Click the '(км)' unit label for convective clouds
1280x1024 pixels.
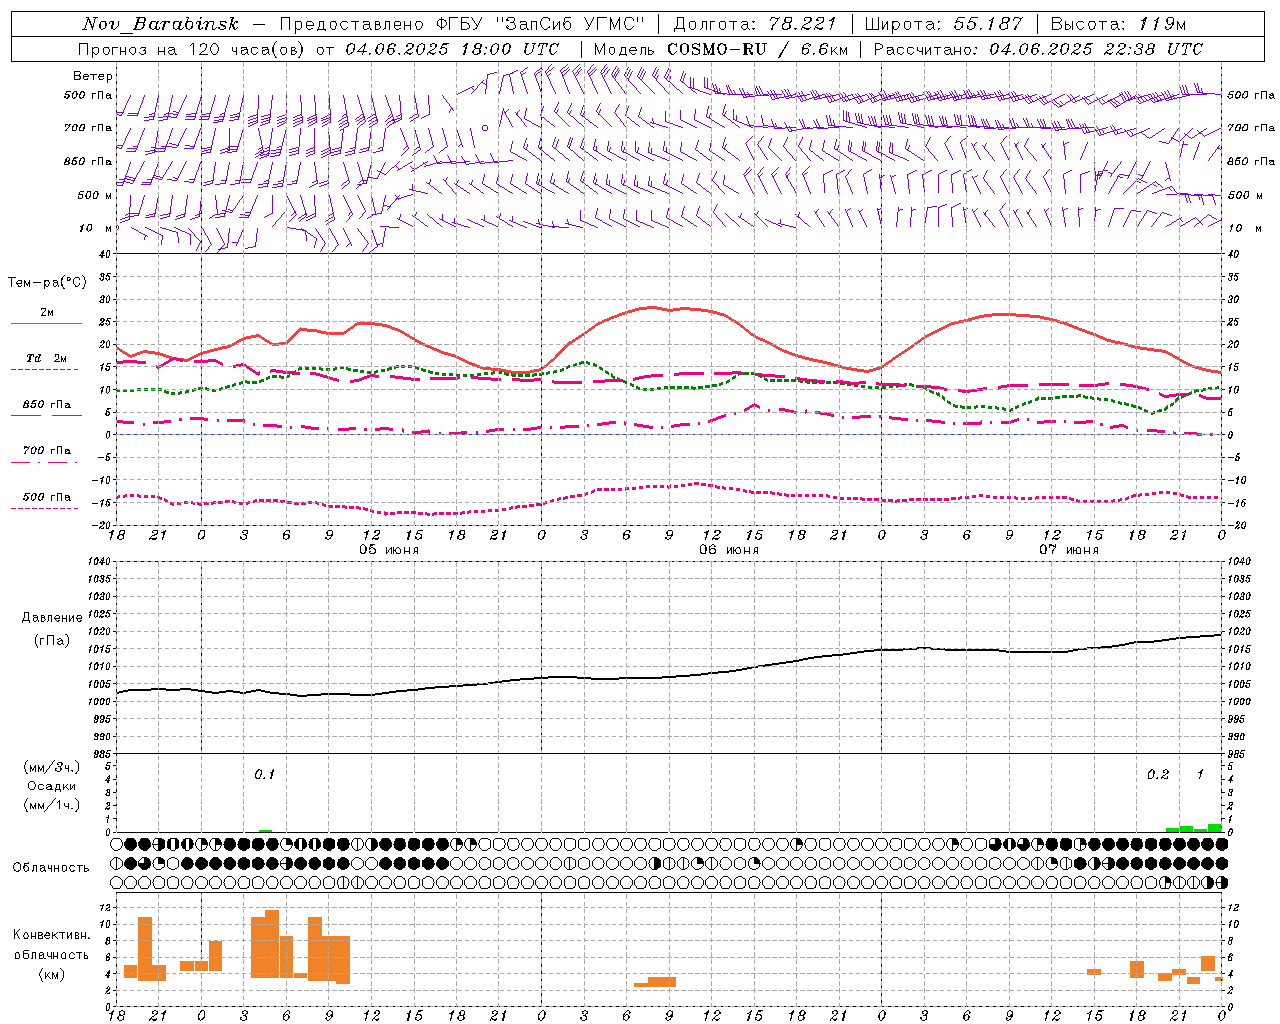coord(51,974)
